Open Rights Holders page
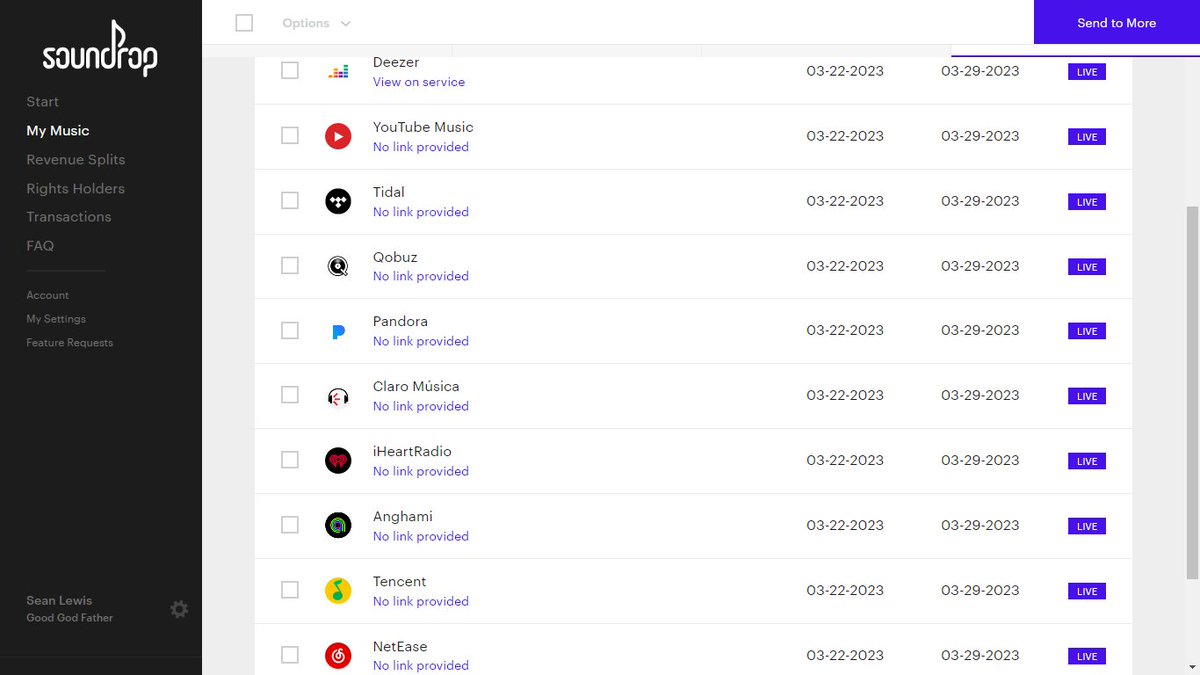This screenshot has width=1200, height=675. click(76, 189)
